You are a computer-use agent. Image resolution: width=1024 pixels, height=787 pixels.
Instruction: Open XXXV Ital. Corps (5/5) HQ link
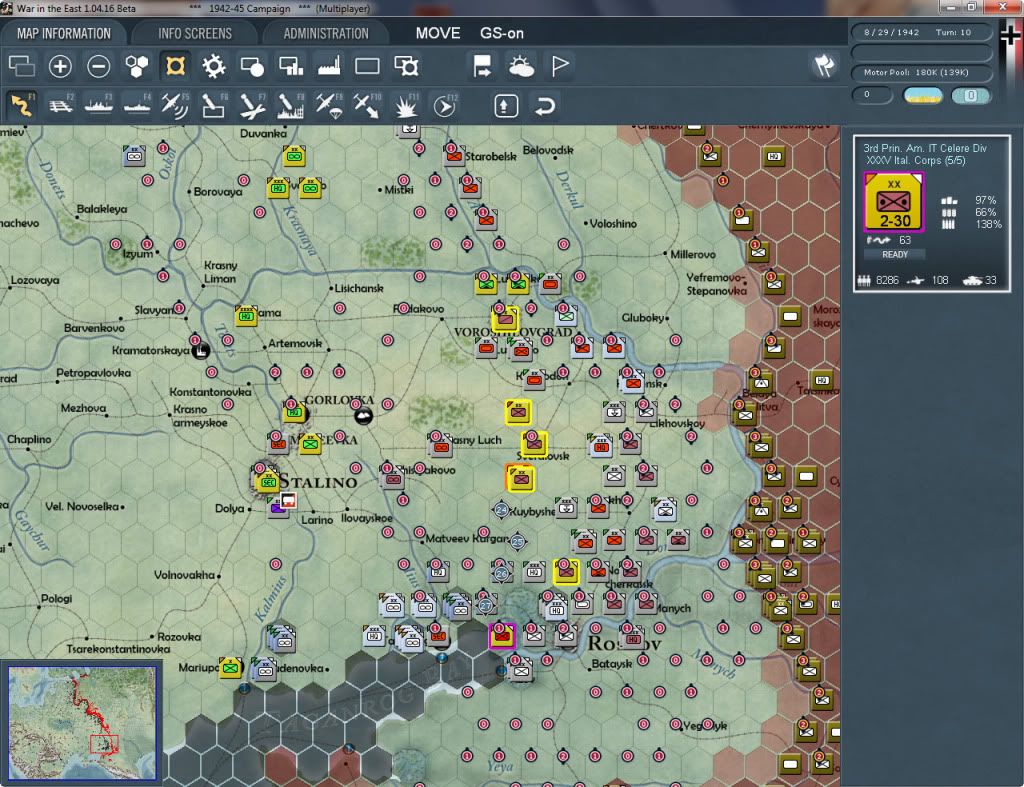coord(916,161)
